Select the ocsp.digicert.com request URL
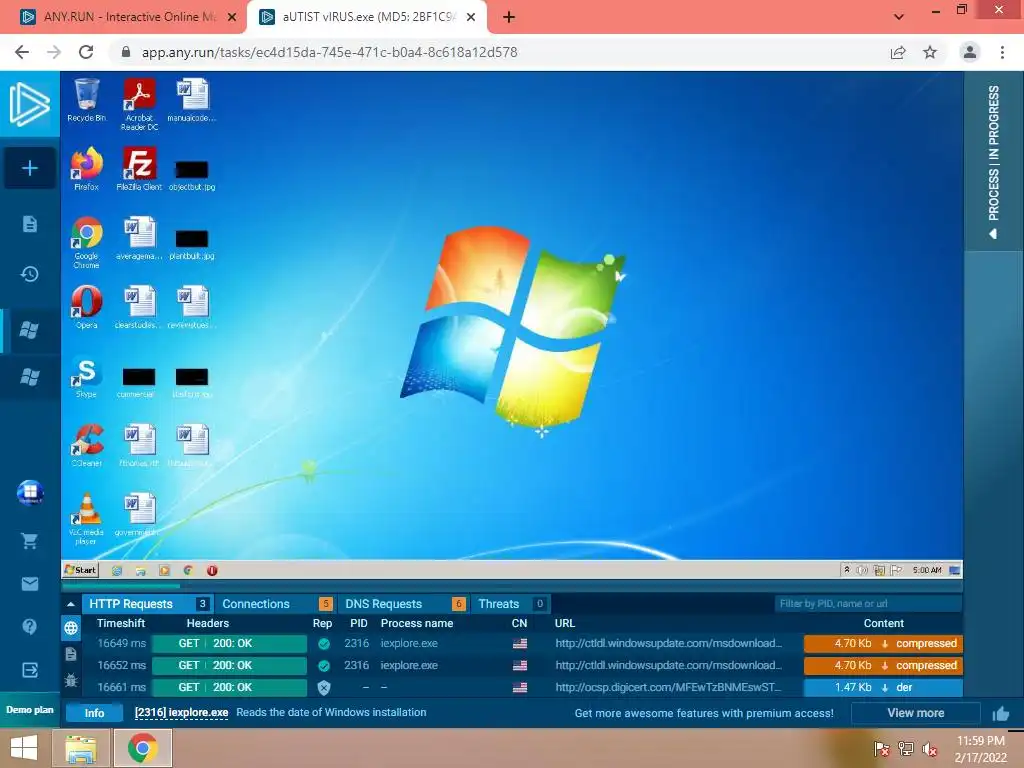This screenshot has width=1024, height=768. [668, 687]
